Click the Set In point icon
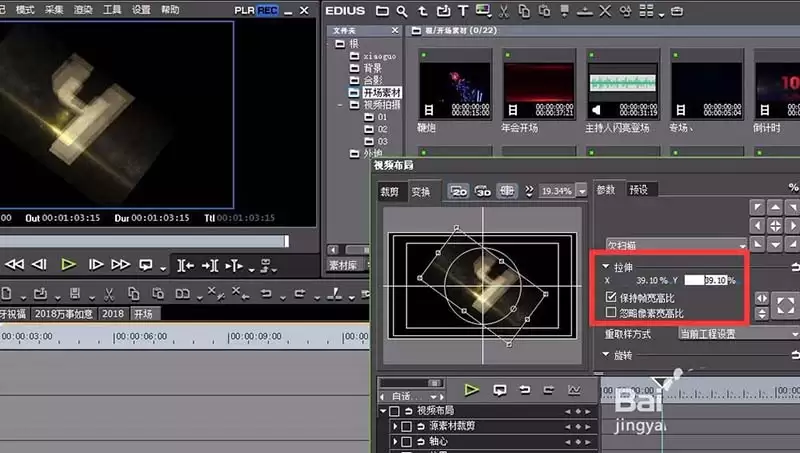The width and height of the screenshot is (800, 453). [185, 265]
